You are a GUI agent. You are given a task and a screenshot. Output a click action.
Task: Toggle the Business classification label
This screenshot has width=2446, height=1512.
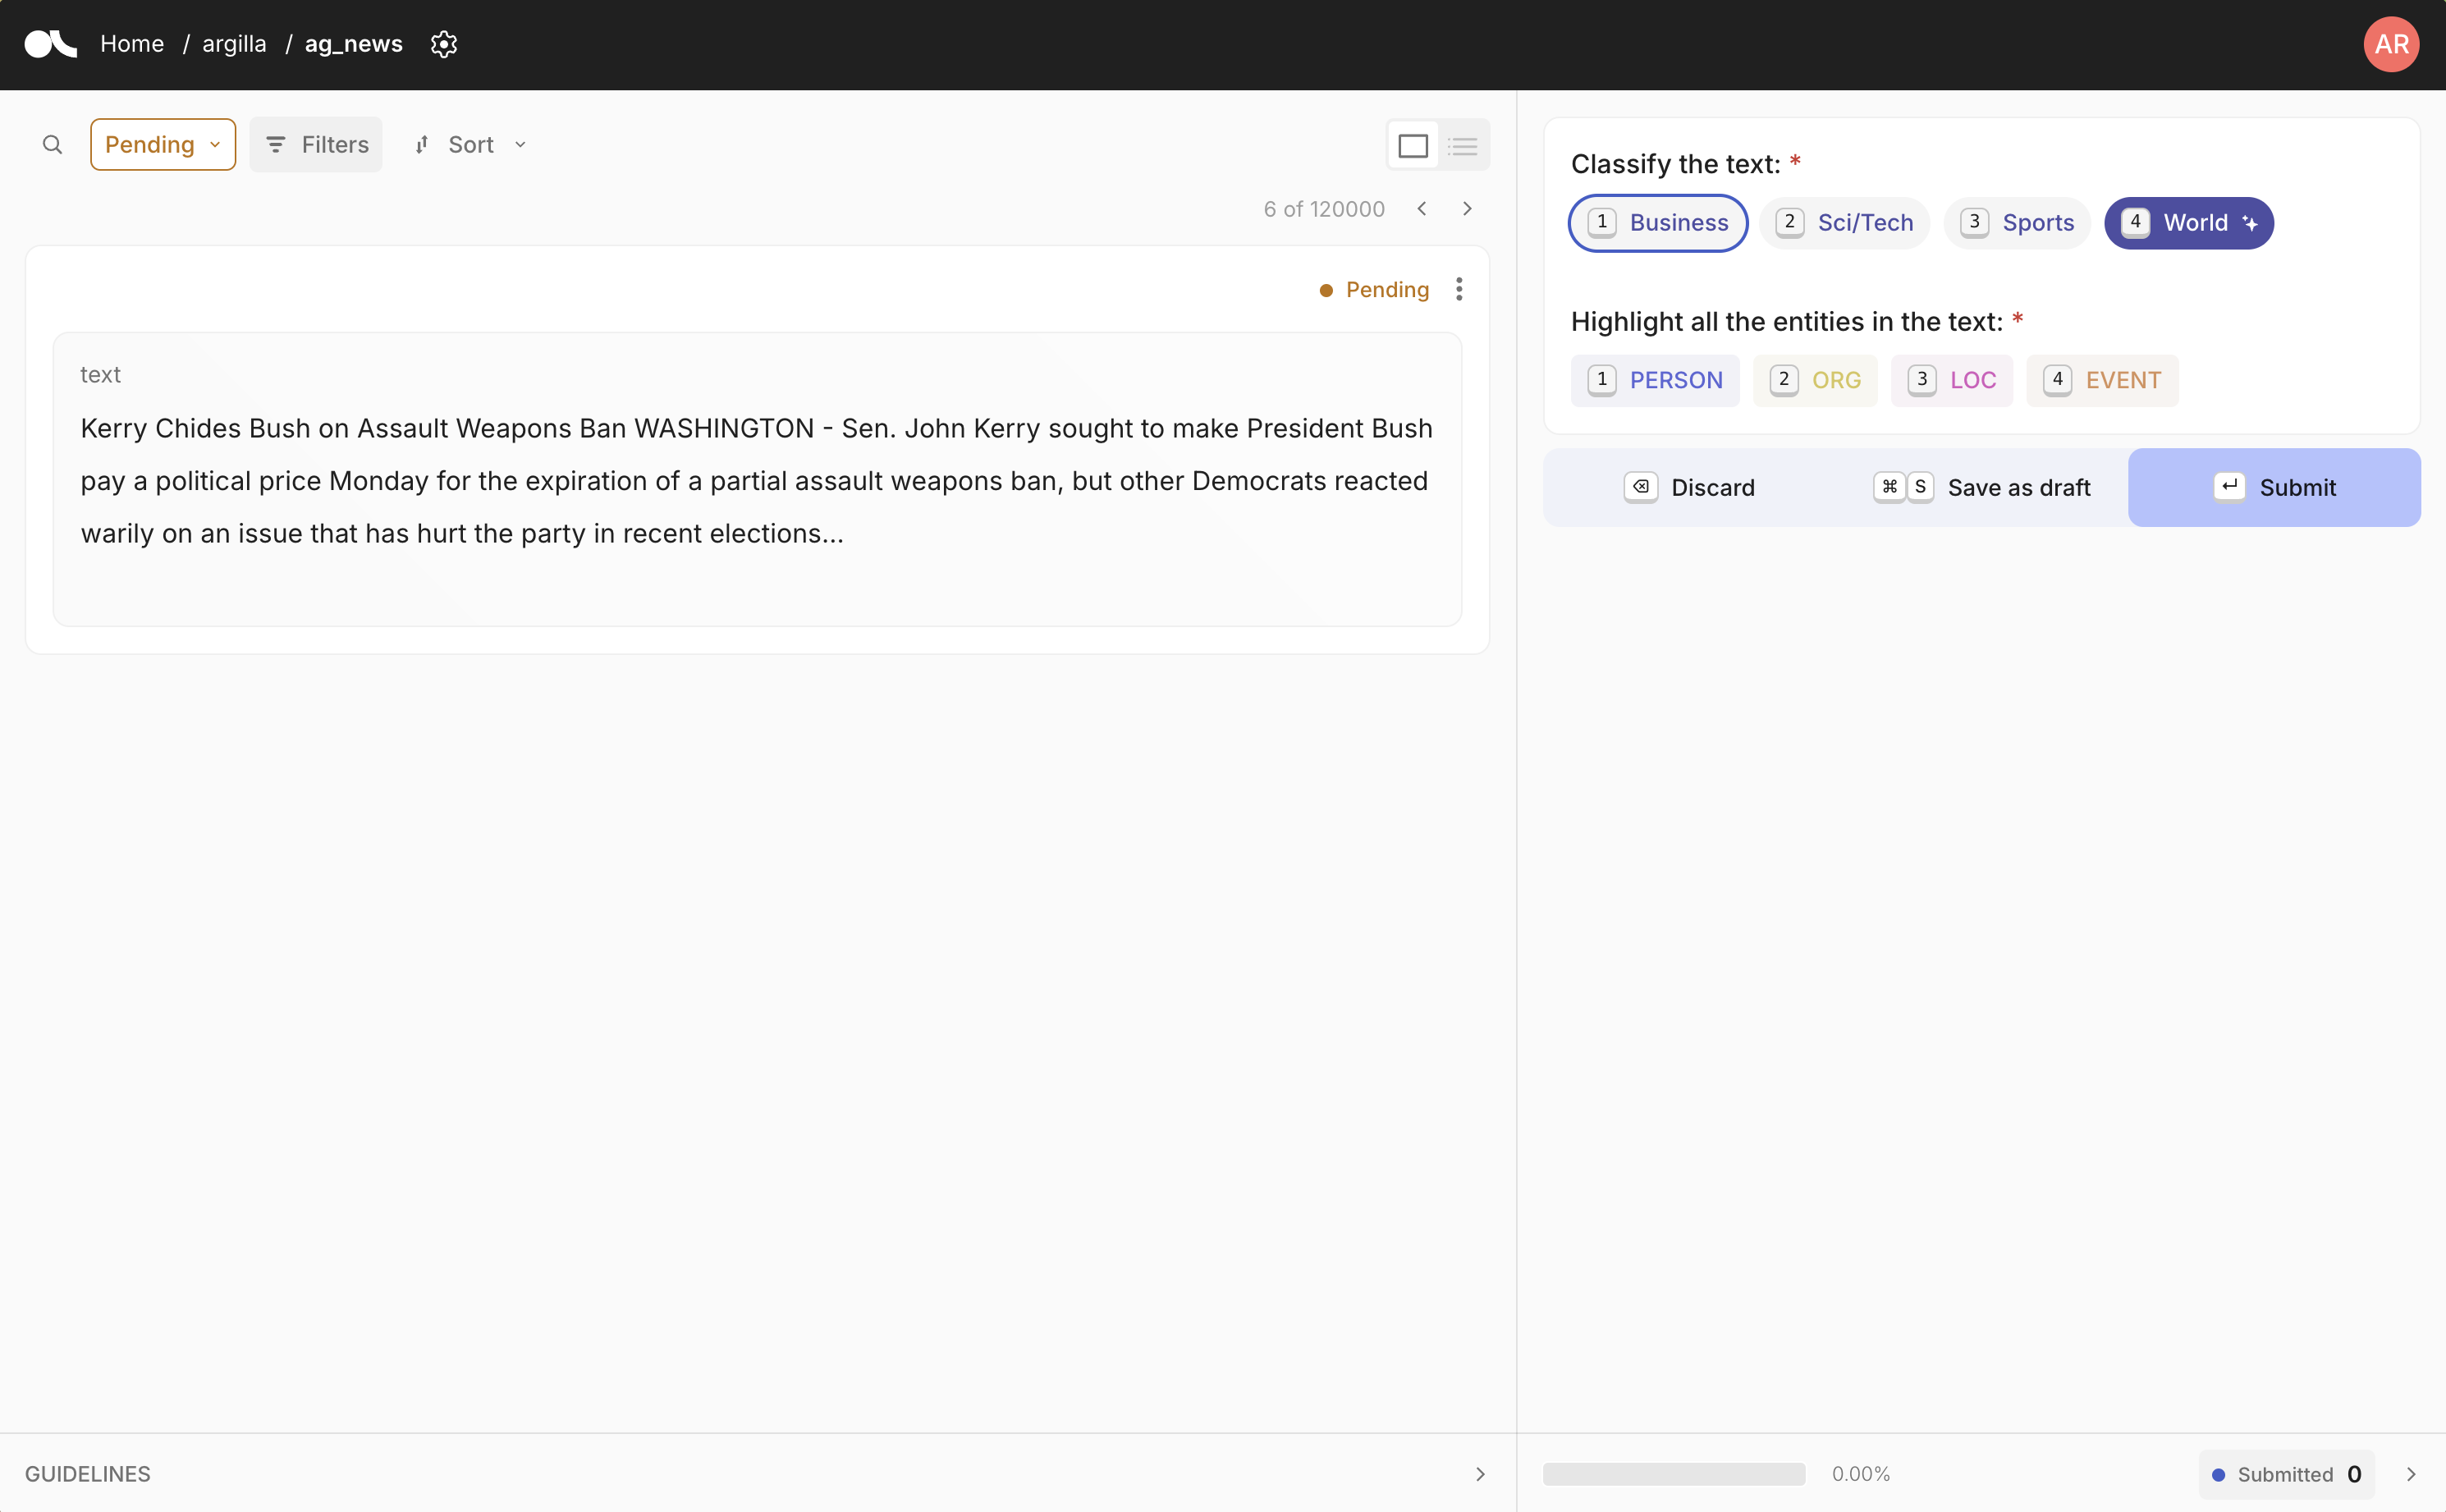pyautogui.click(x=1656, y=222)
